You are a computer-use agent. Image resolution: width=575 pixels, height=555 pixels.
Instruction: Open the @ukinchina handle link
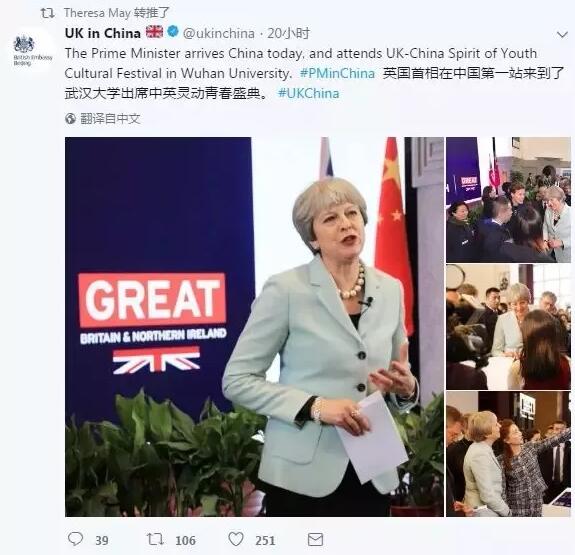click(x=219, y=33)
